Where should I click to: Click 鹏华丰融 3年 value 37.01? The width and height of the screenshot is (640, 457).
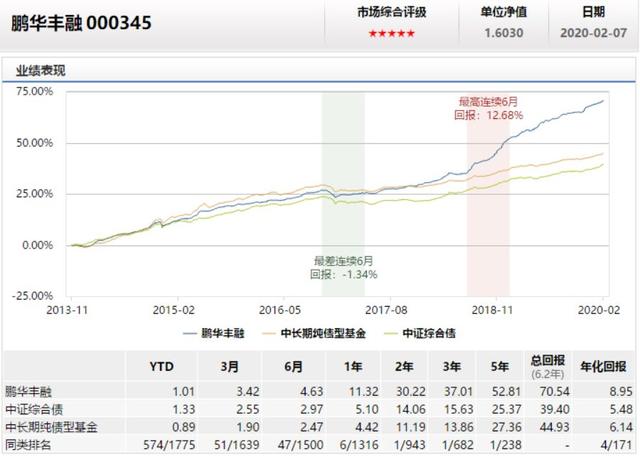tap(459, 392)
